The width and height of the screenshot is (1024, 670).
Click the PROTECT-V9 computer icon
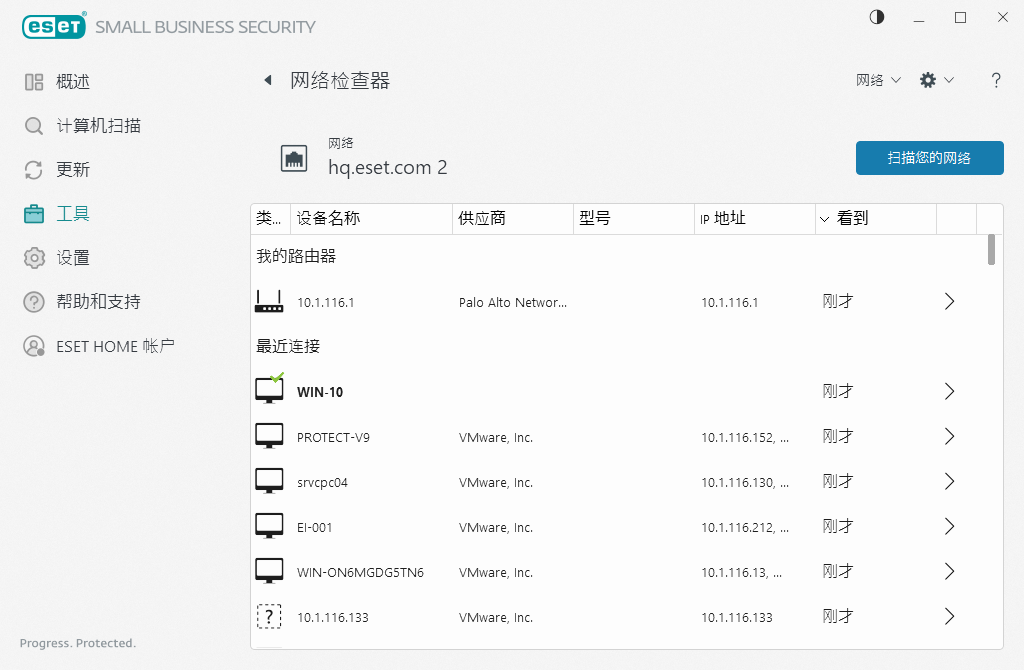click(x=269, y=436)
